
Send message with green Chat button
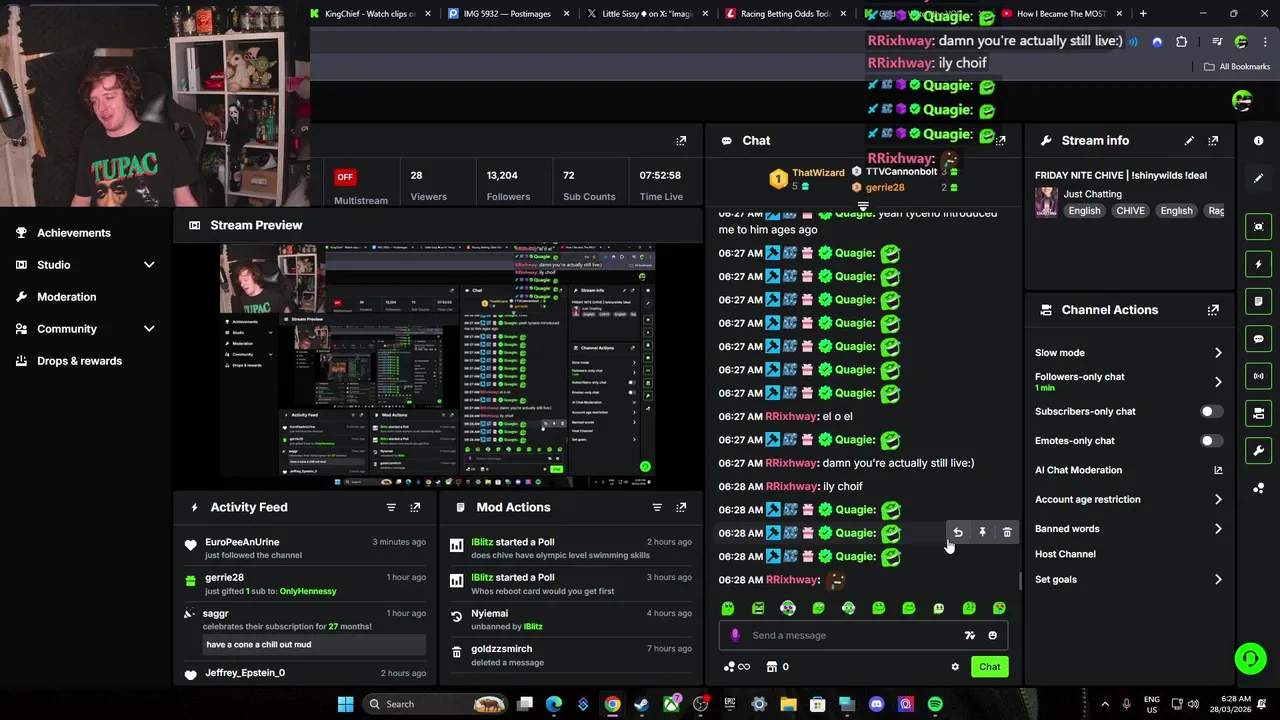click(x=990, y=667)
